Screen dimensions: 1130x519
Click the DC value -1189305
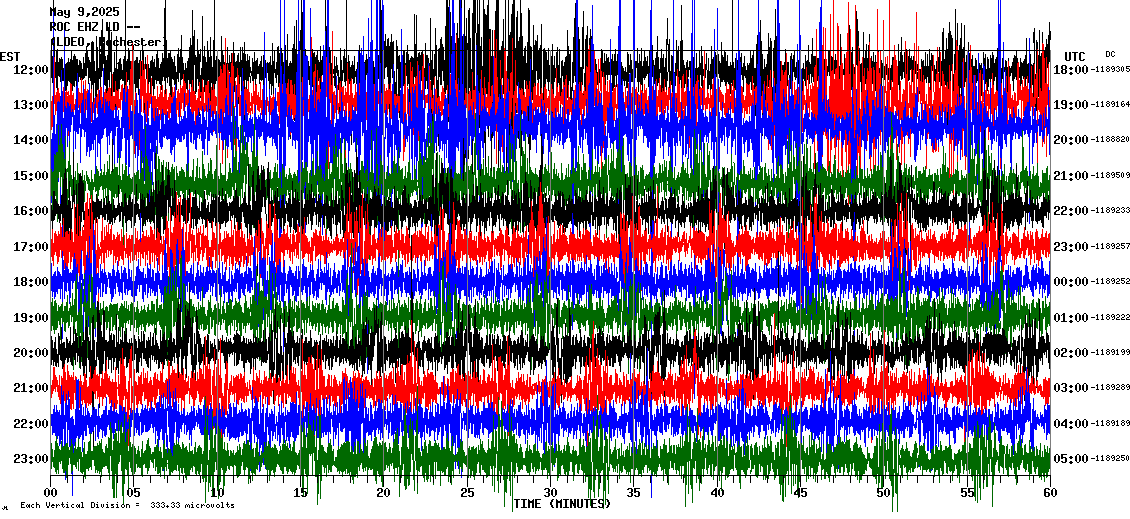[x=1110, y=69]
